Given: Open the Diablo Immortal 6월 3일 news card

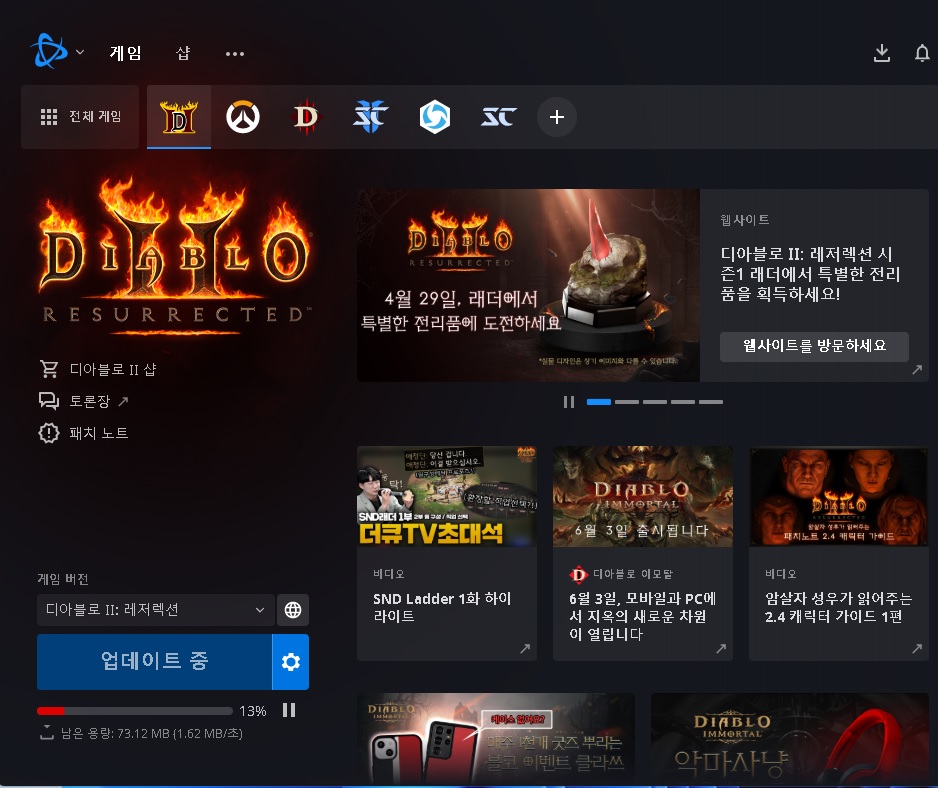Looking at the screenshot, I should point(643,553).
